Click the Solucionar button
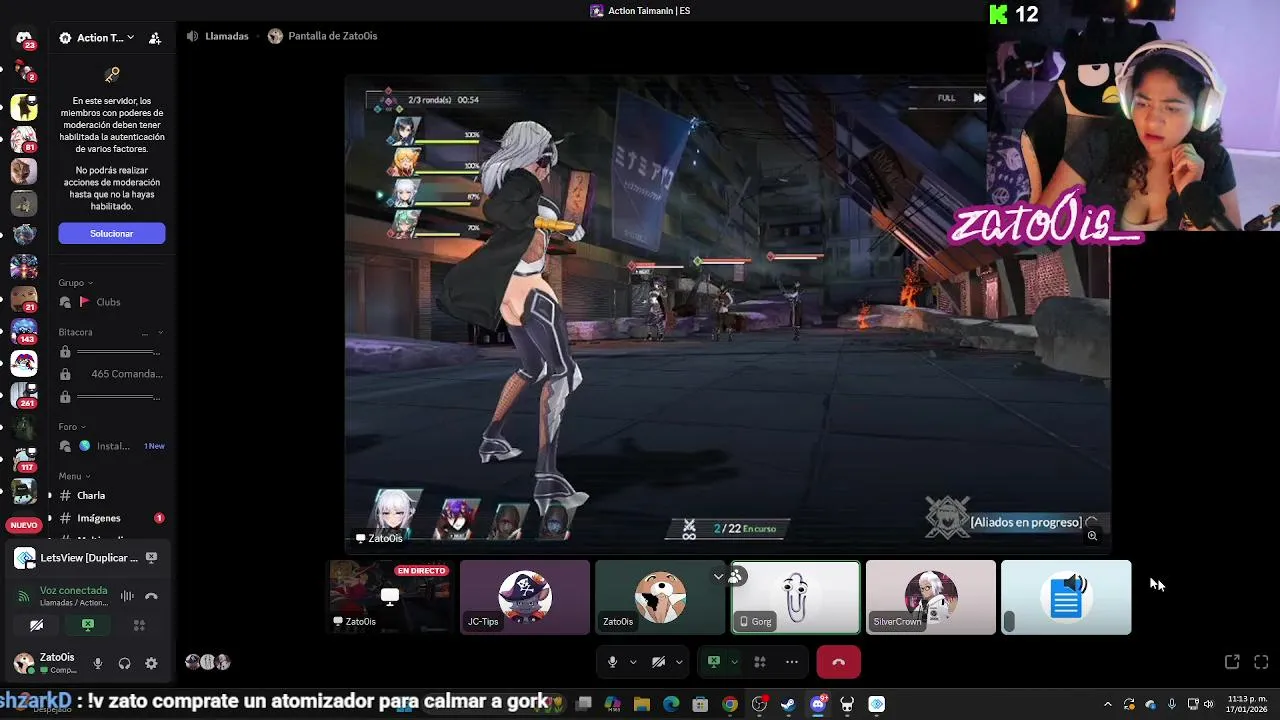This screenshot has height=720, width=1280. click(112, 233)
